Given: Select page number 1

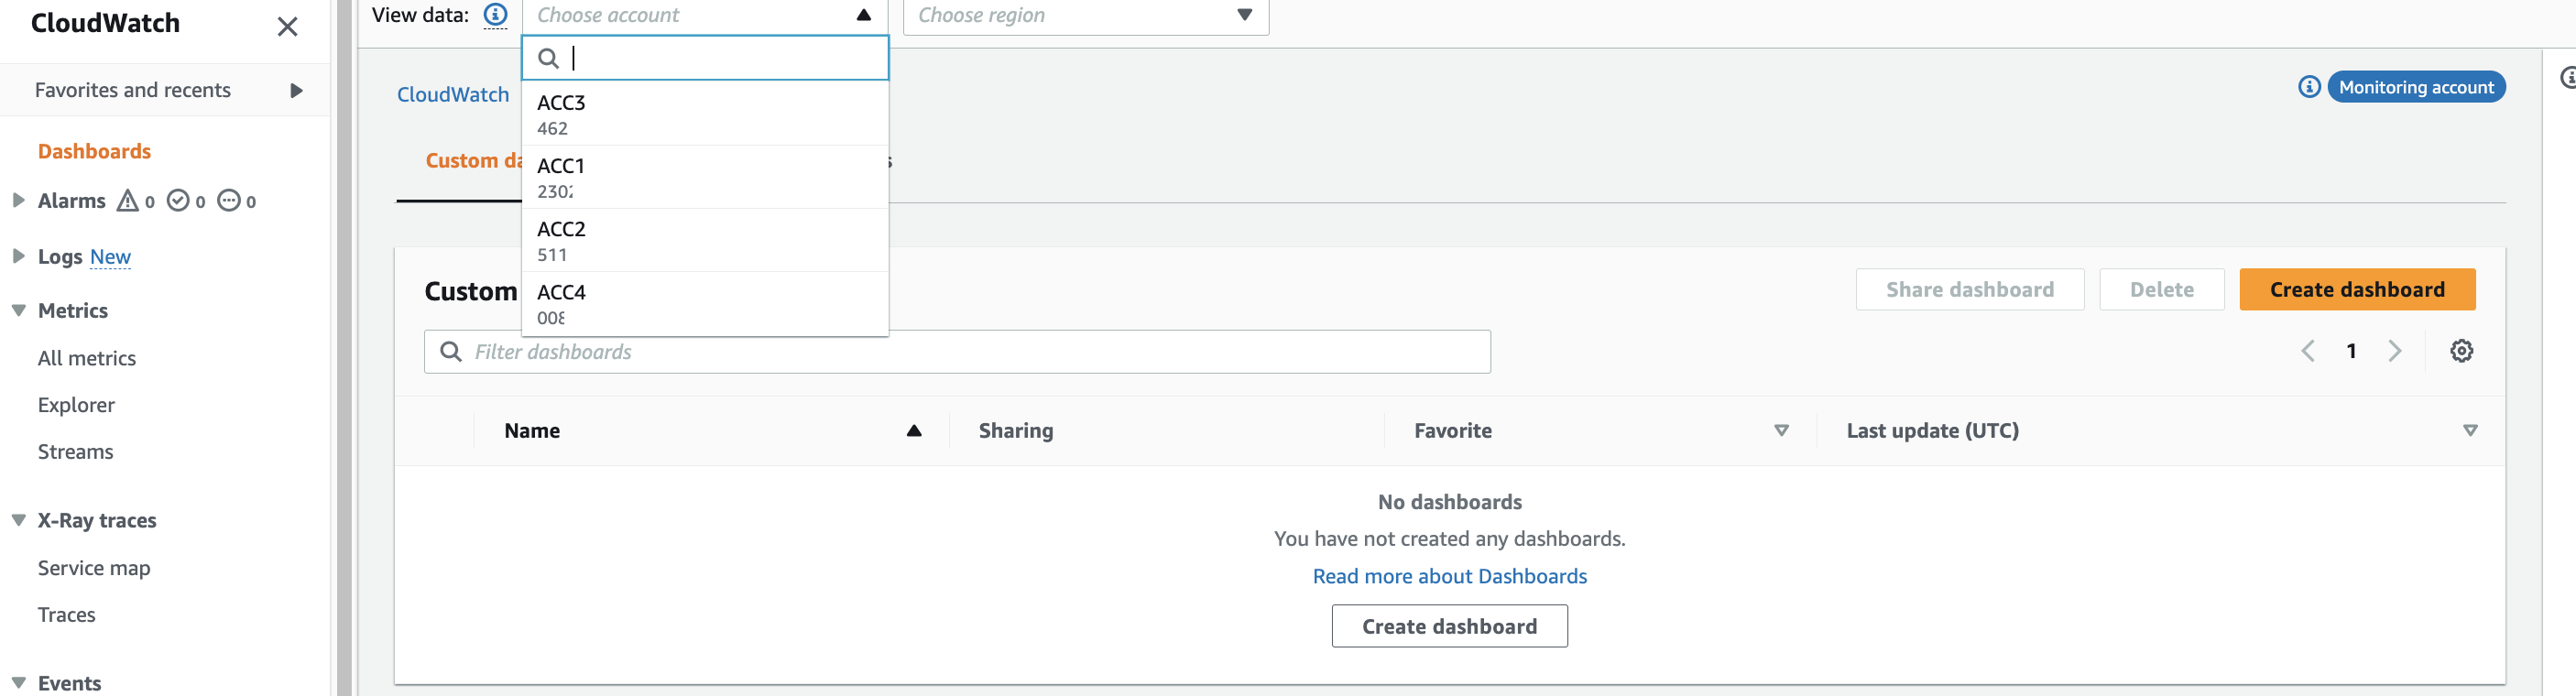Looking at the screenshot, I should (x=2351, y=351).
